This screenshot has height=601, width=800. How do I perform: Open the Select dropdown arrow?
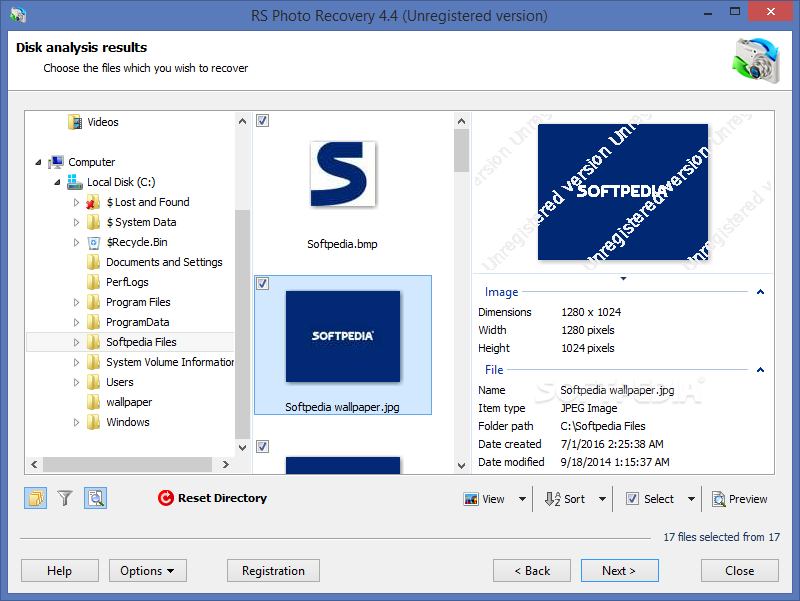pyautogui.click(x=691, y=499)
